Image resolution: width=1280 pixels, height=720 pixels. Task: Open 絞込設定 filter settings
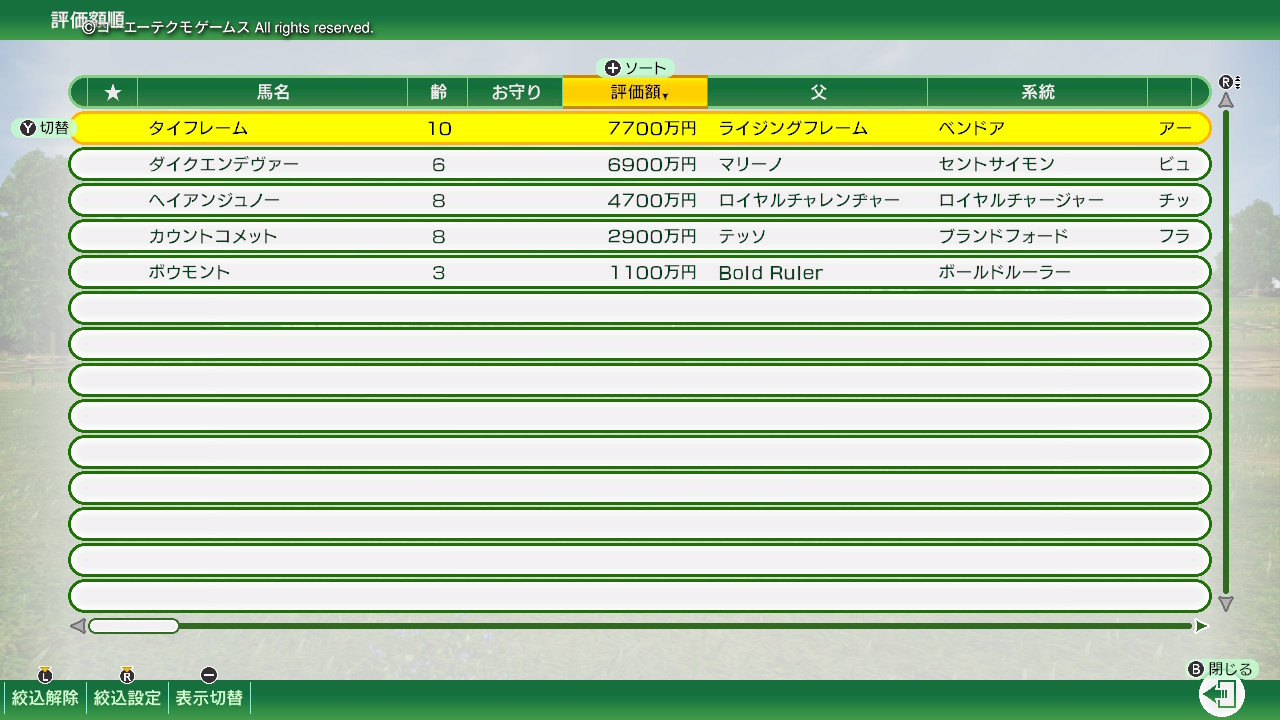(x=127, y=698)
